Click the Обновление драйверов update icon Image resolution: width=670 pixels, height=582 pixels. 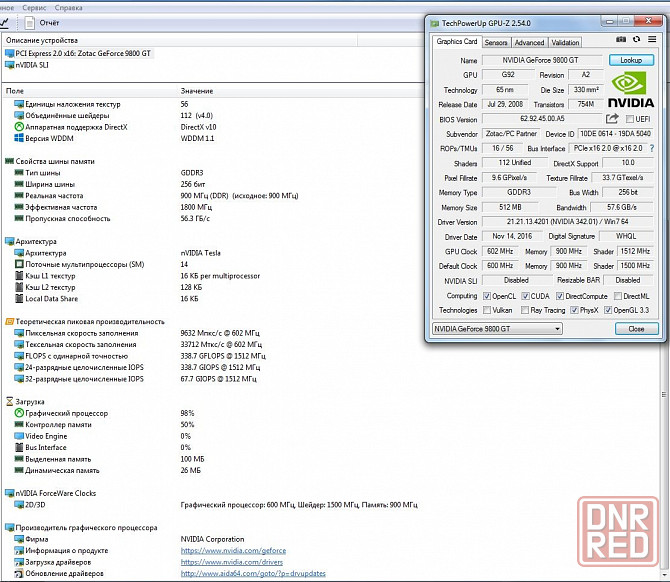pos(19,573)
